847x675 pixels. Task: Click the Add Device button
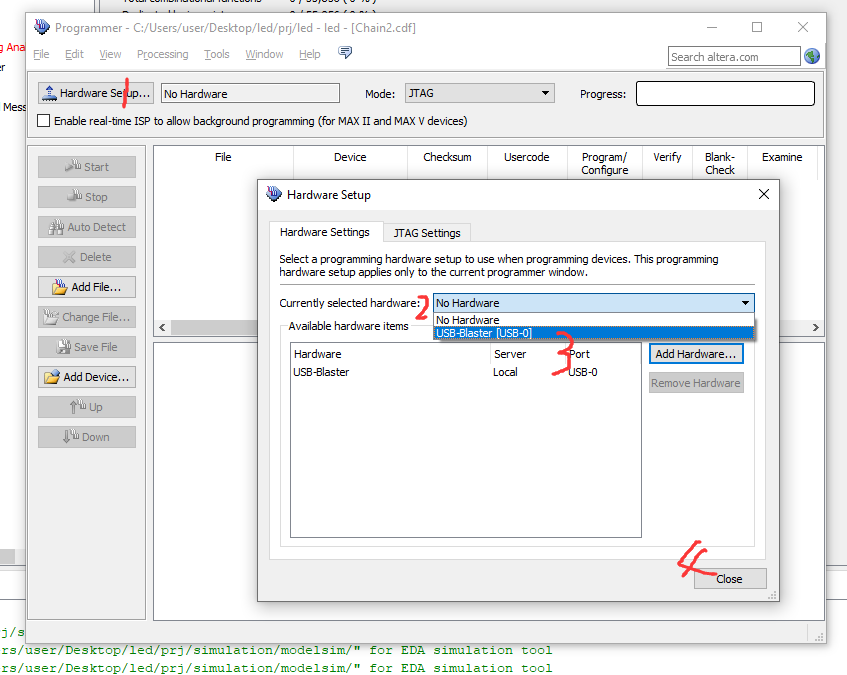click(x=87, y=377)
